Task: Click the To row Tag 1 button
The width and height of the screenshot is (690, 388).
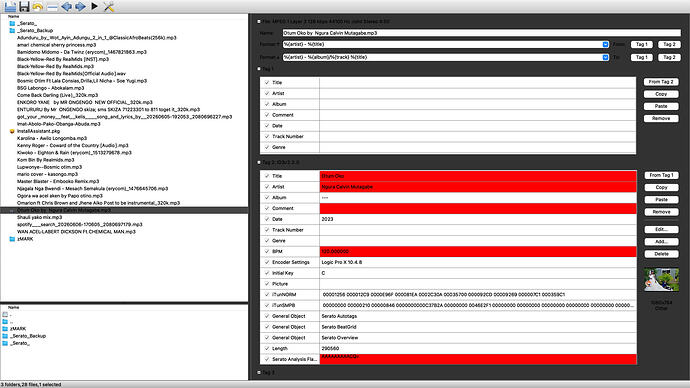Action: tap(642, 57)
